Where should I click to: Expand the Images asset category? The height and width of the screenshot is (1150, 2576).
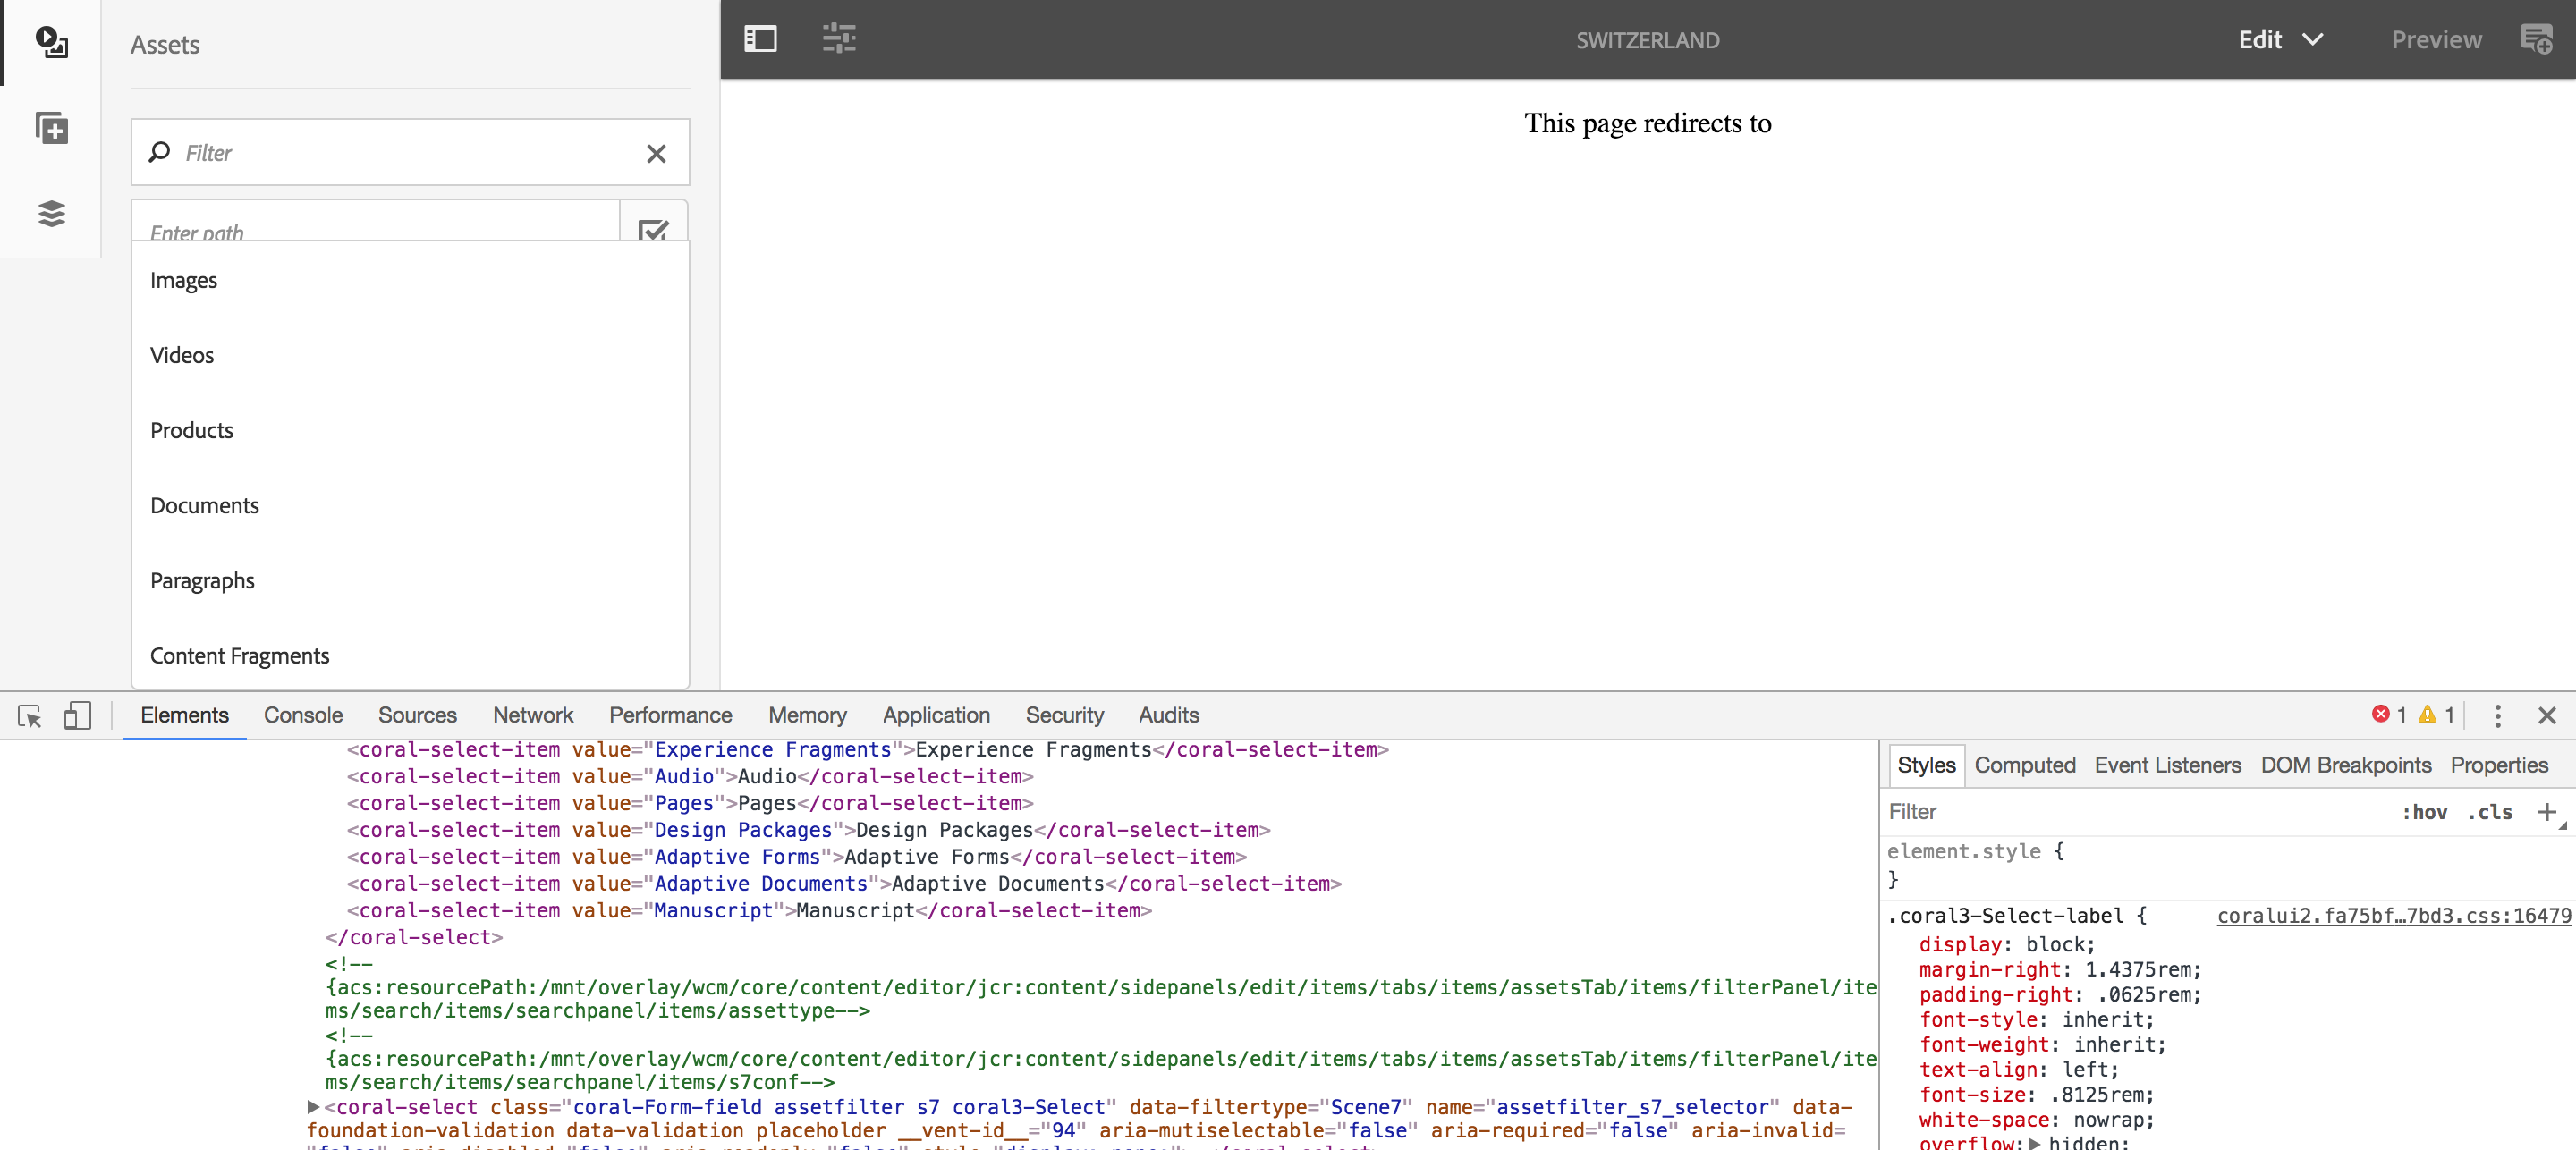pyautogui.click(x=182, y=279)
